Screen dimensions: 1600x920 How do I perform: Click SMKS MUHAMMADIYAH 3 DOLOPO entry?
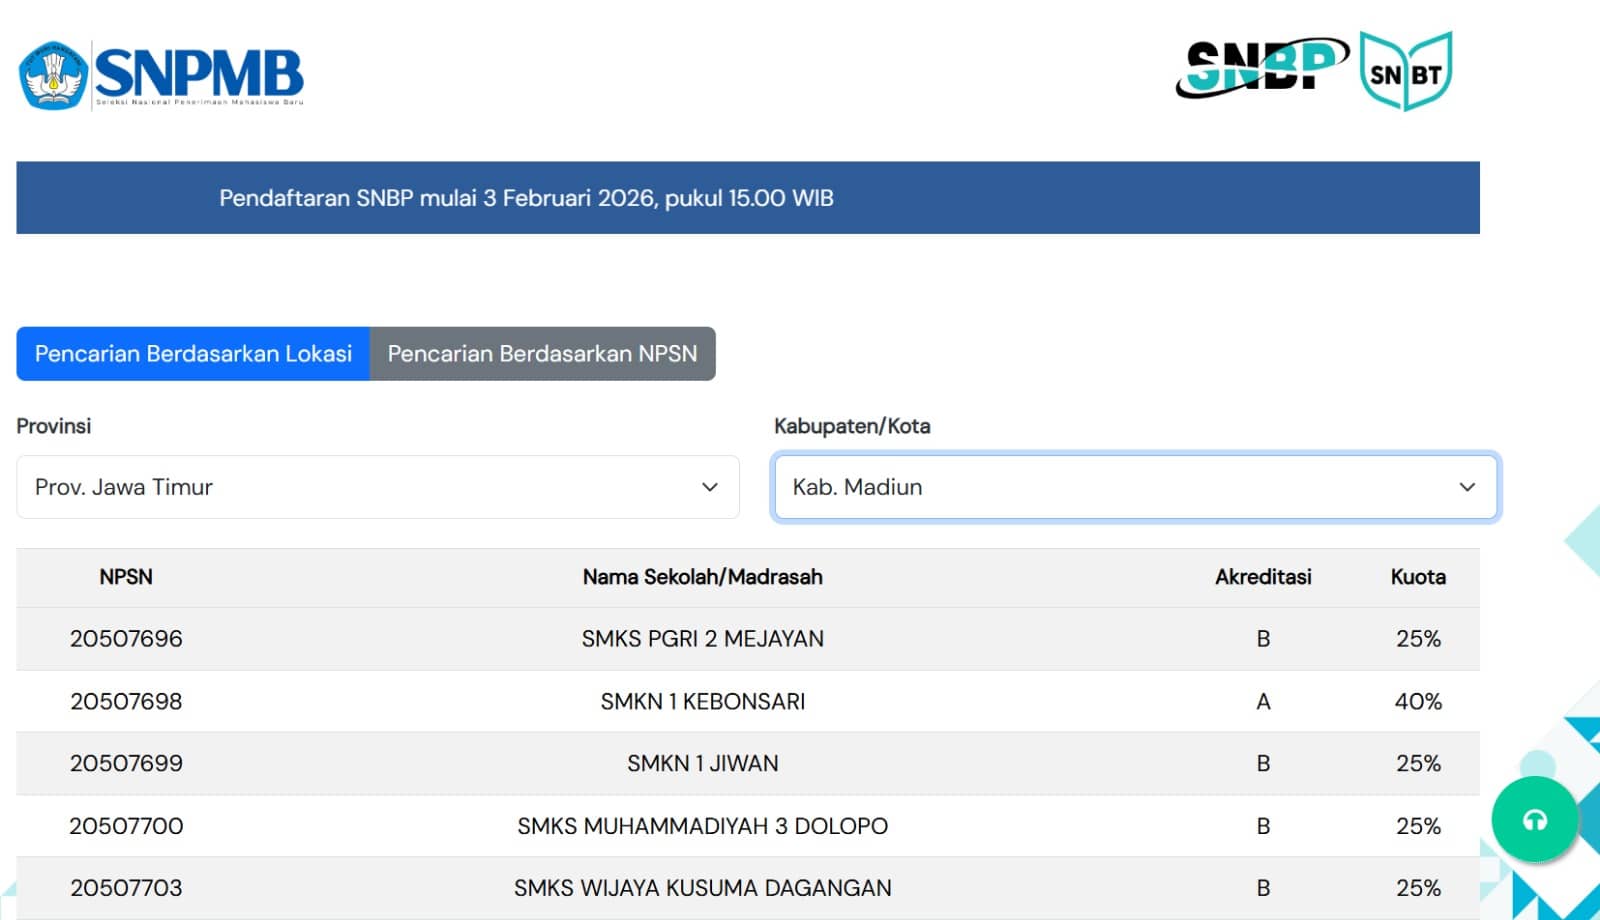pyautogui.click(x=702, y=826)
